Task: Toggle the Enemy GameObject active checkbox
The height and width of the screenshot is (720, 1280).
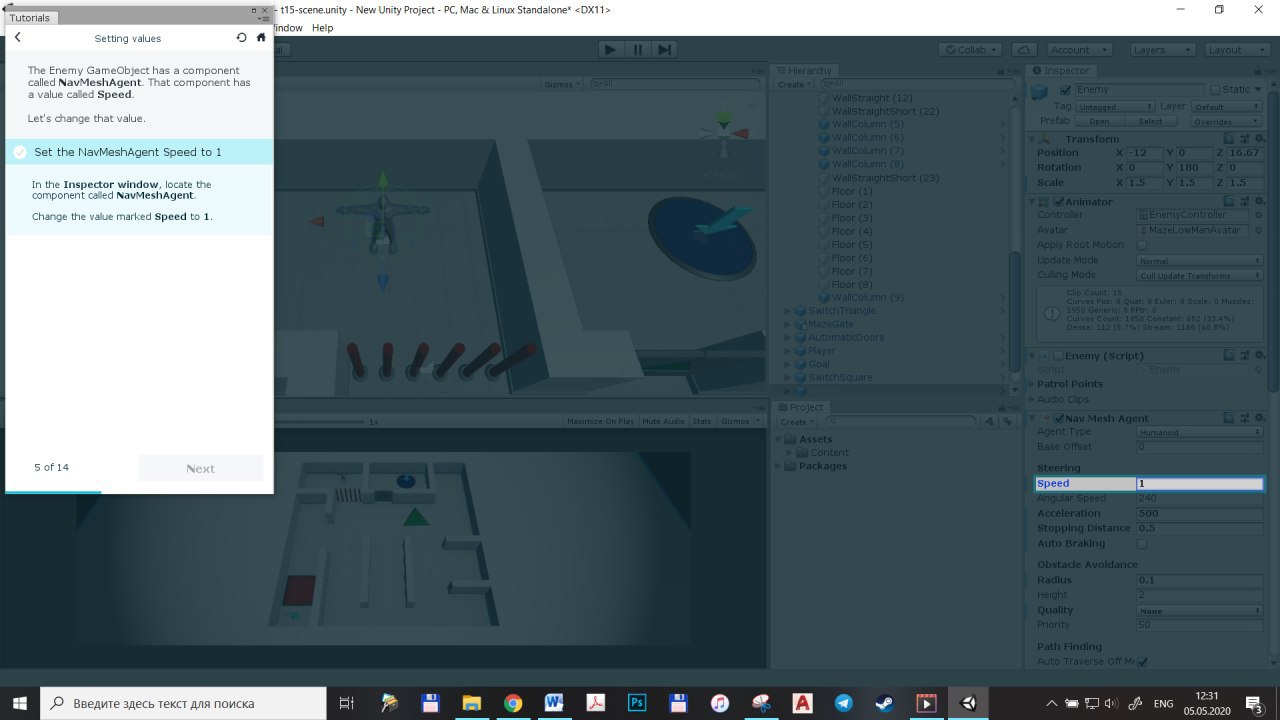Action: 1065,90
